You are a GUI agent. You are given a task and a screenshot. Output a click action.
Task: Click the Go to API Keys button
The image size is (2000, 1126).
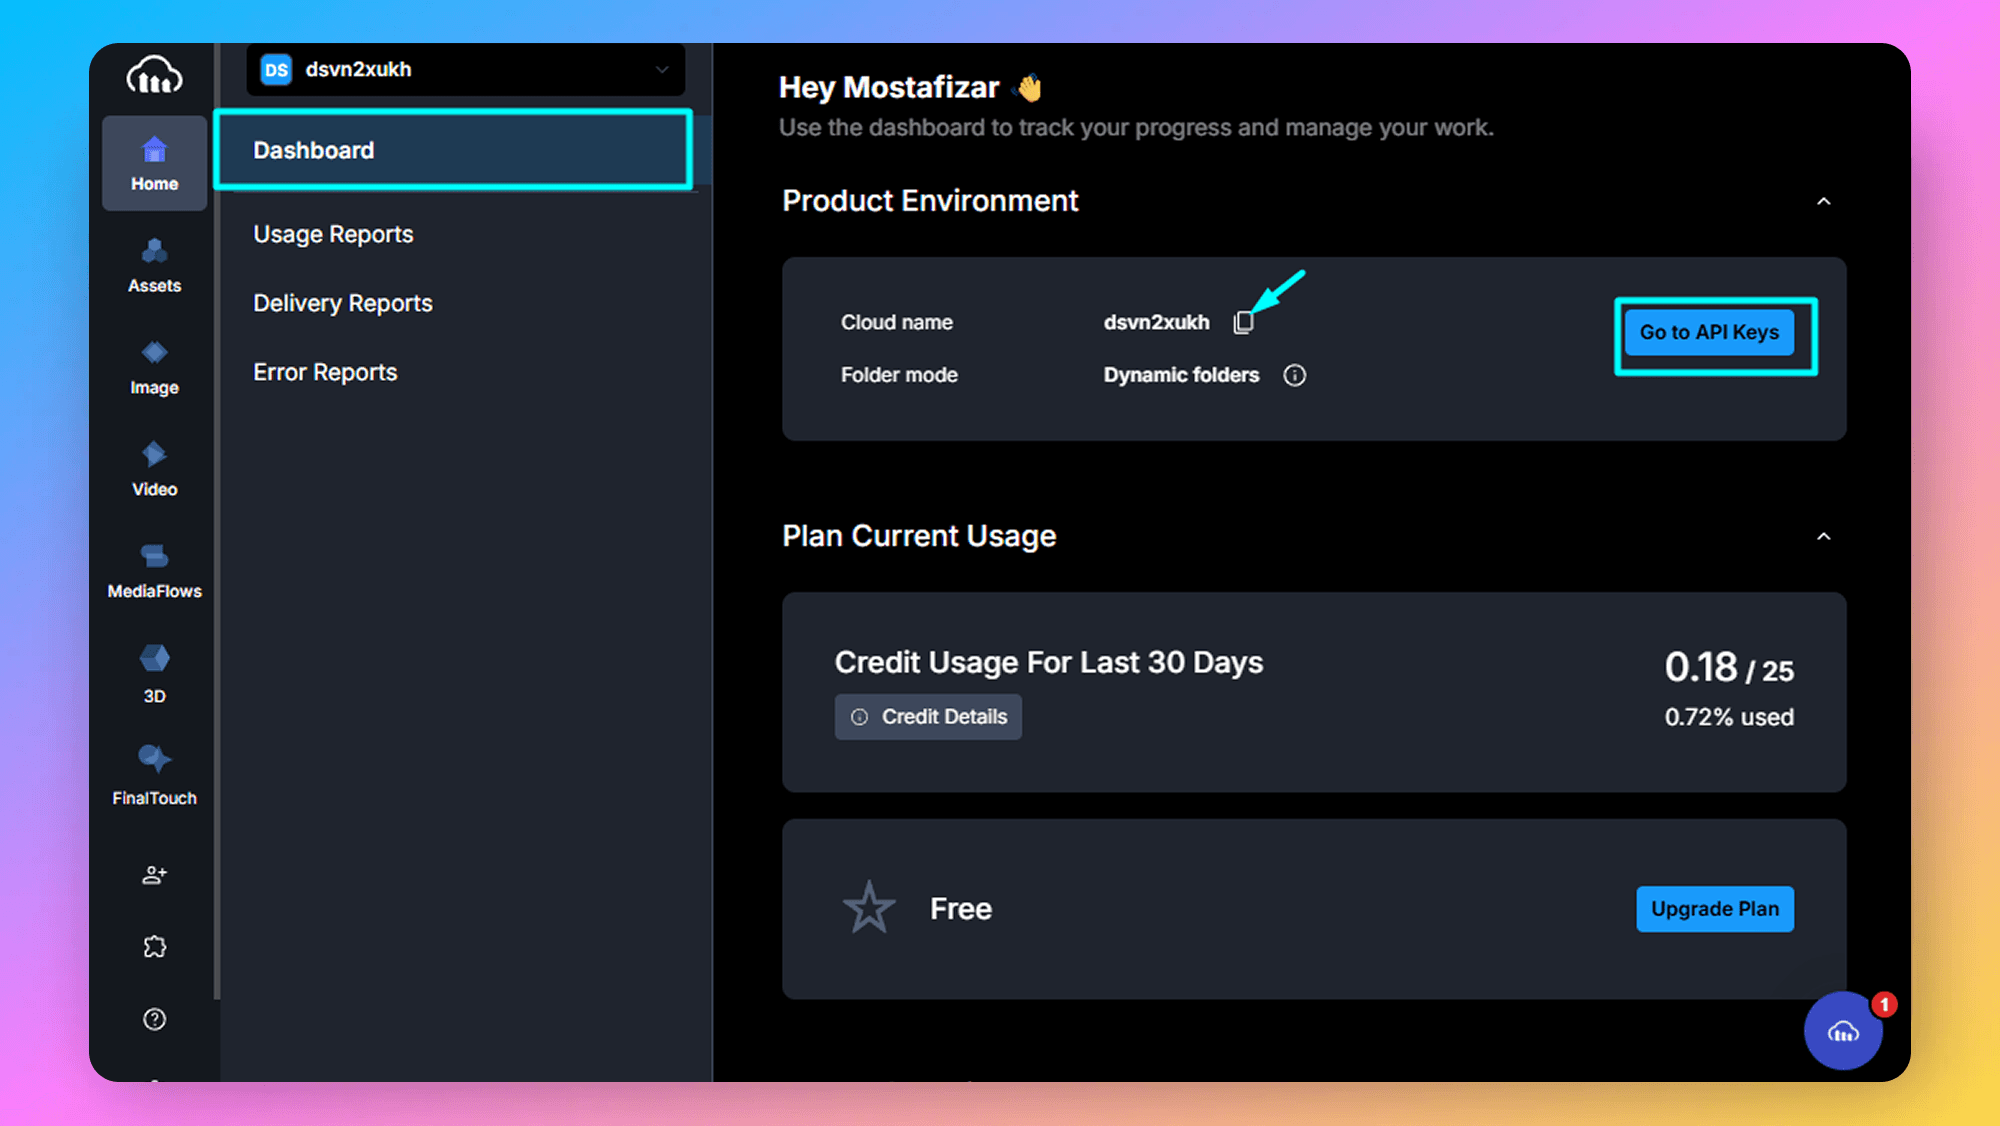click(1708, 332)
